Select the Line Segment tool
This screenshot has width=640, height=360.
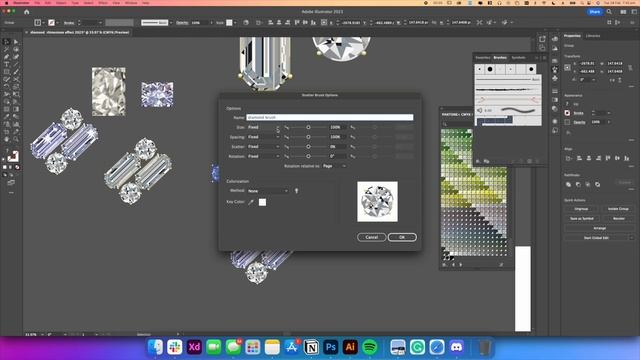(16, 64)
